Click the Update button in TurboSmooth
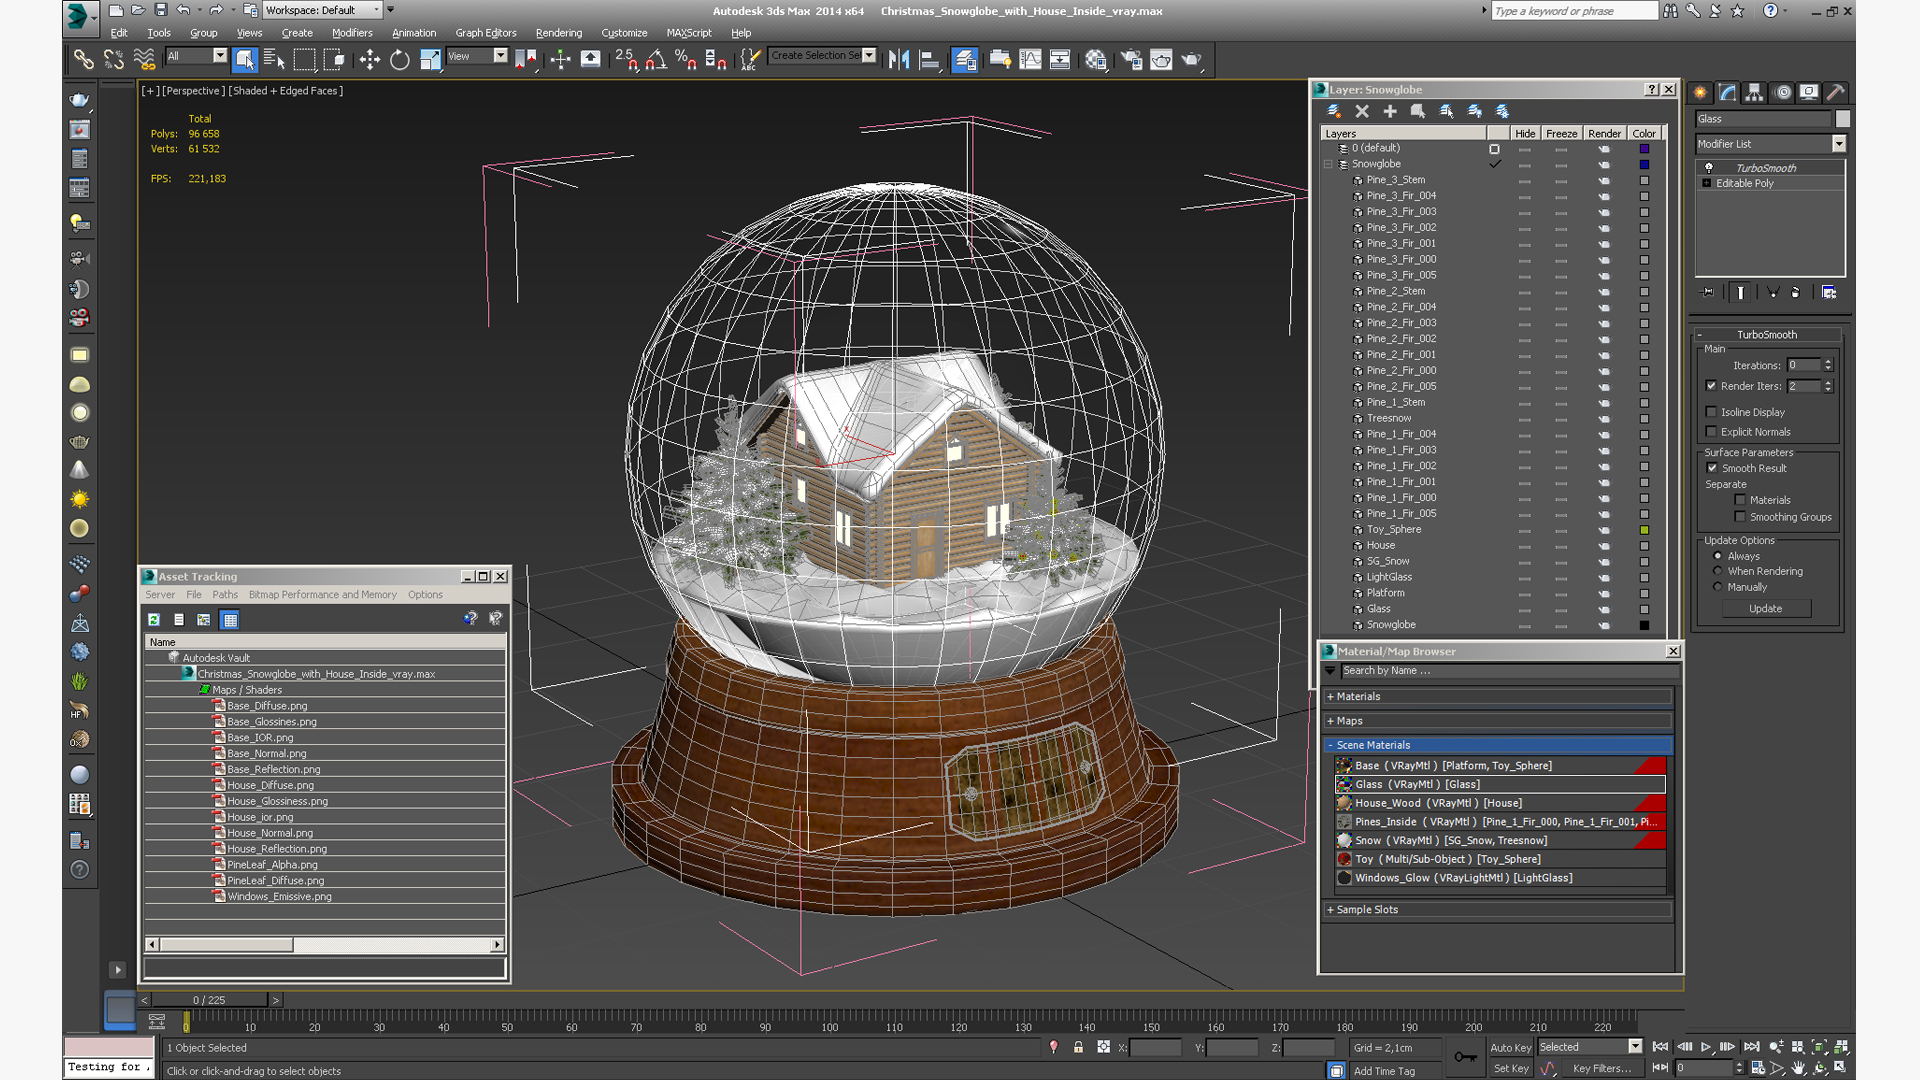The image size is (1920, 1080). tap(1765, 608)
